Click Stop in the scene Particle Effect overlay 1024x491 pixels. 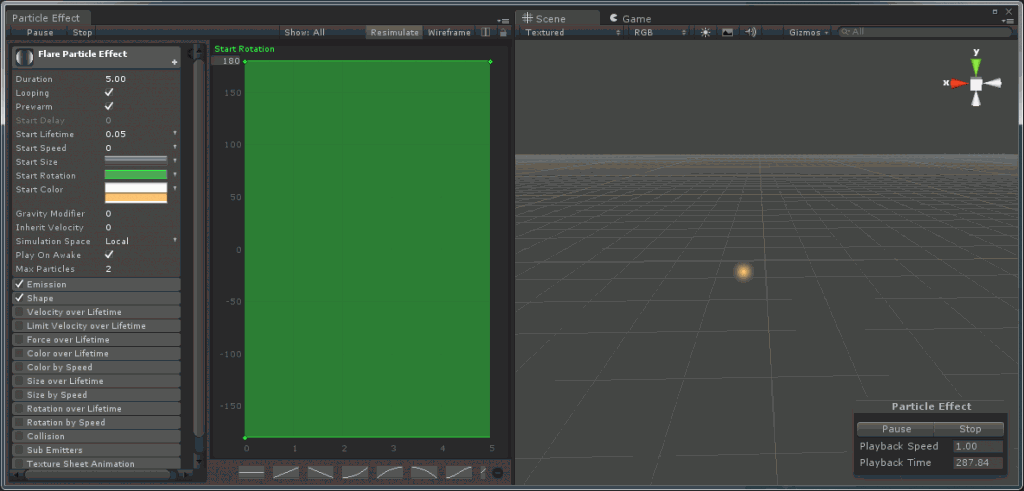tap(970, 429)
